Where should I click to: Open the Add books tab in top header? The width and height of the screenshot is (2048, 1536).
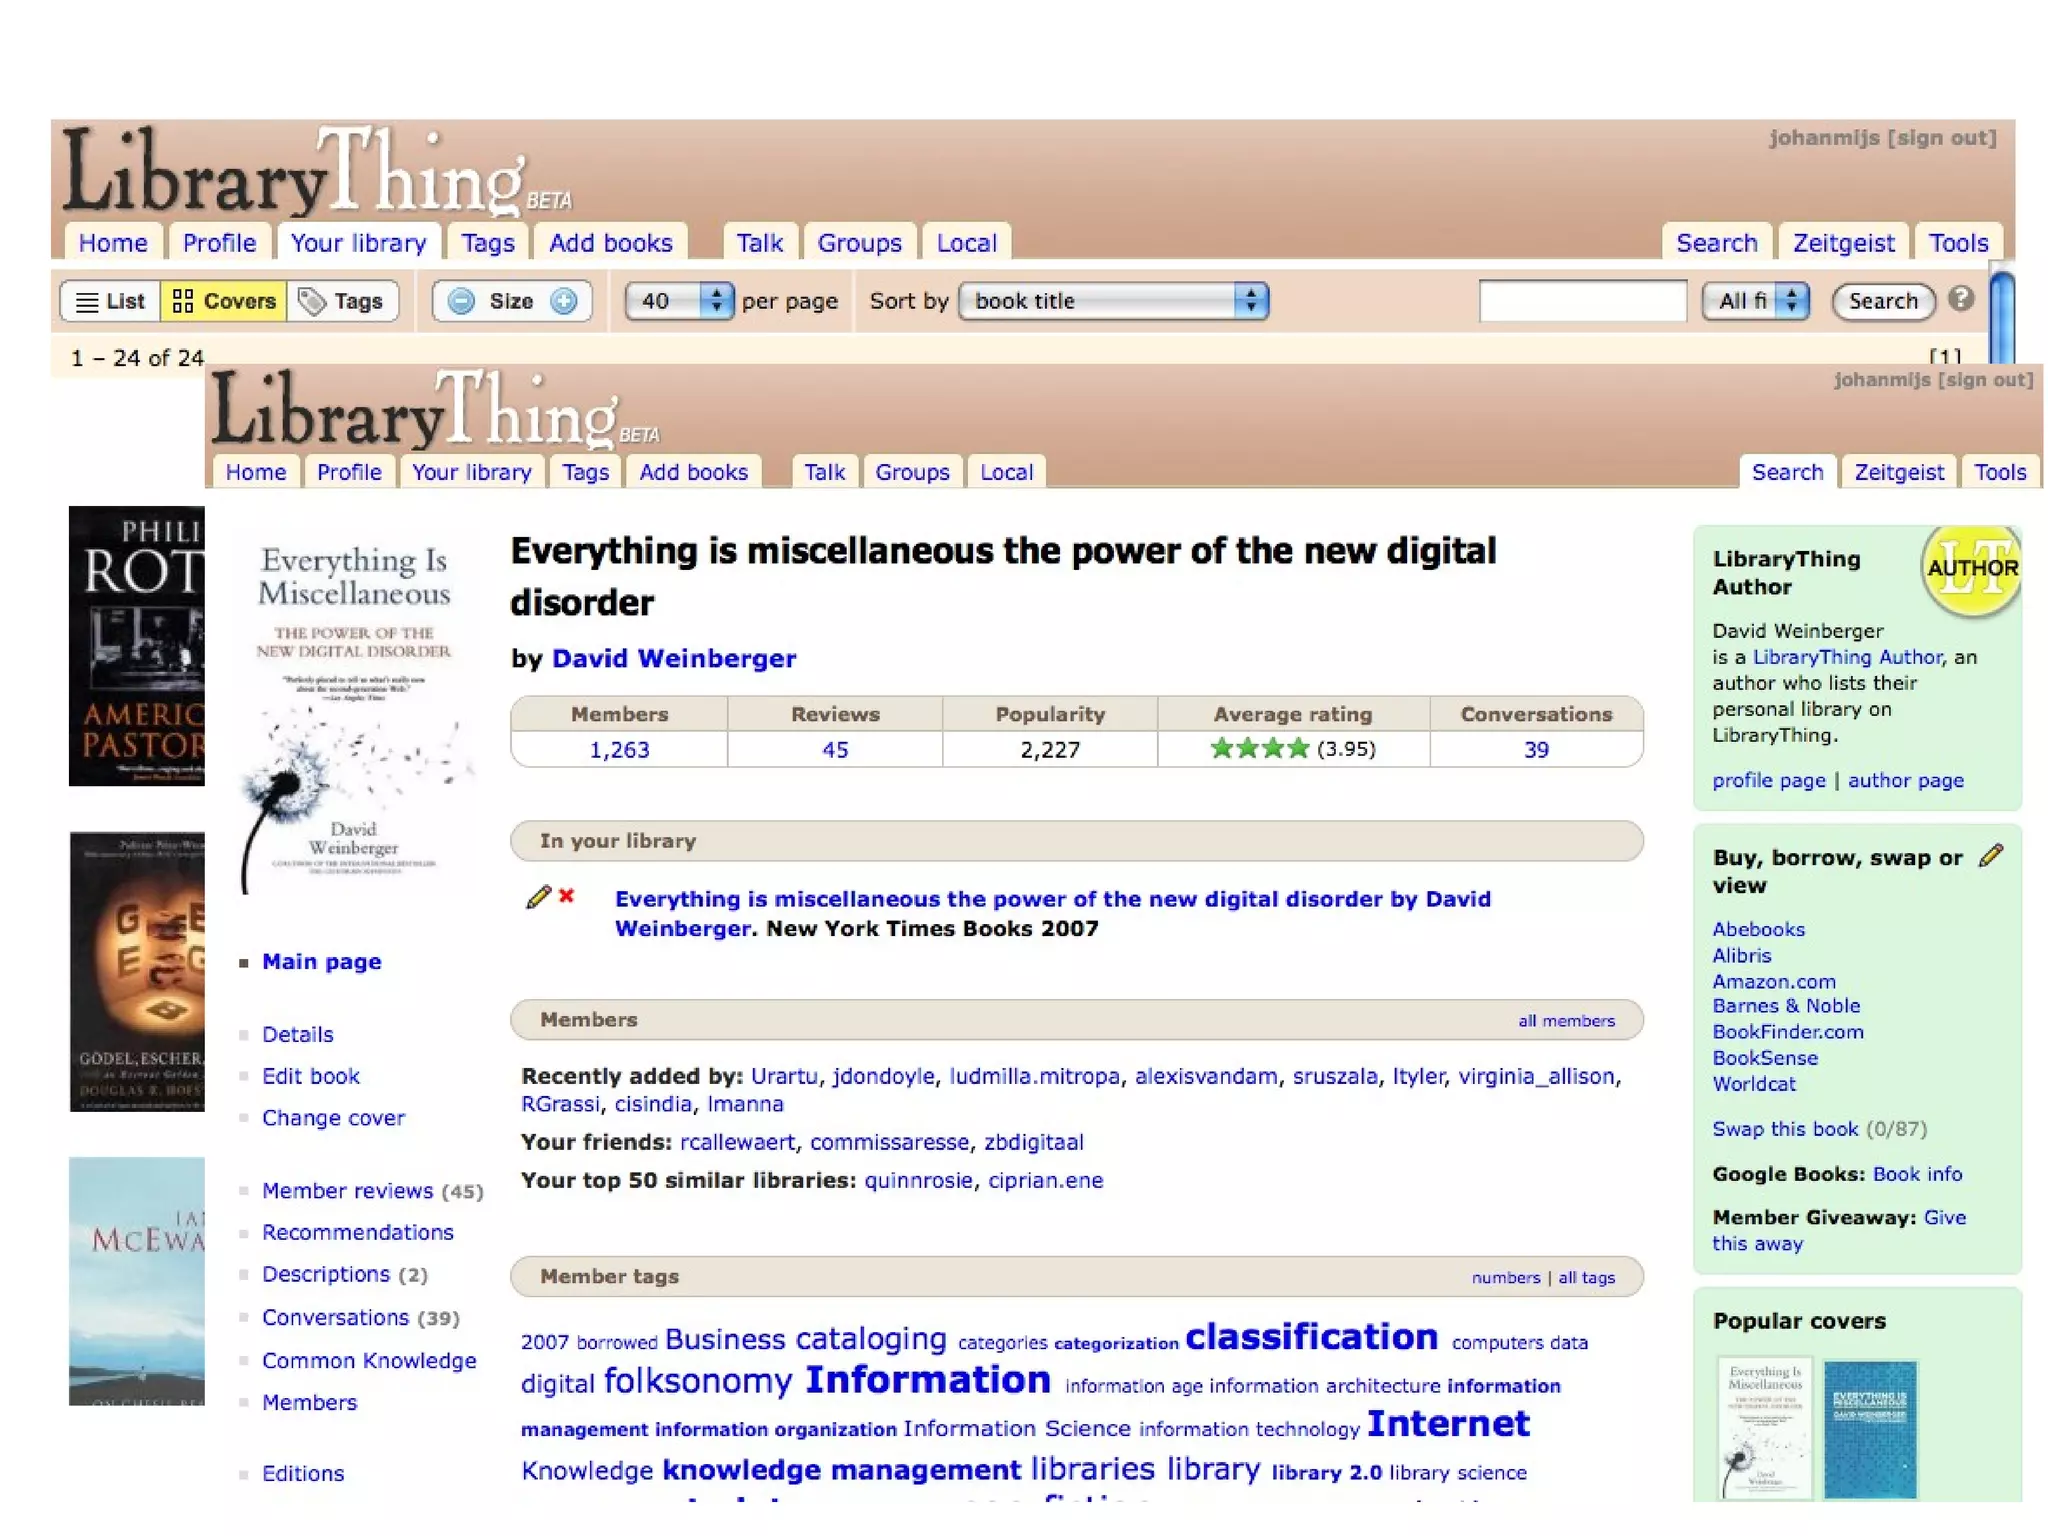[610, 243]
